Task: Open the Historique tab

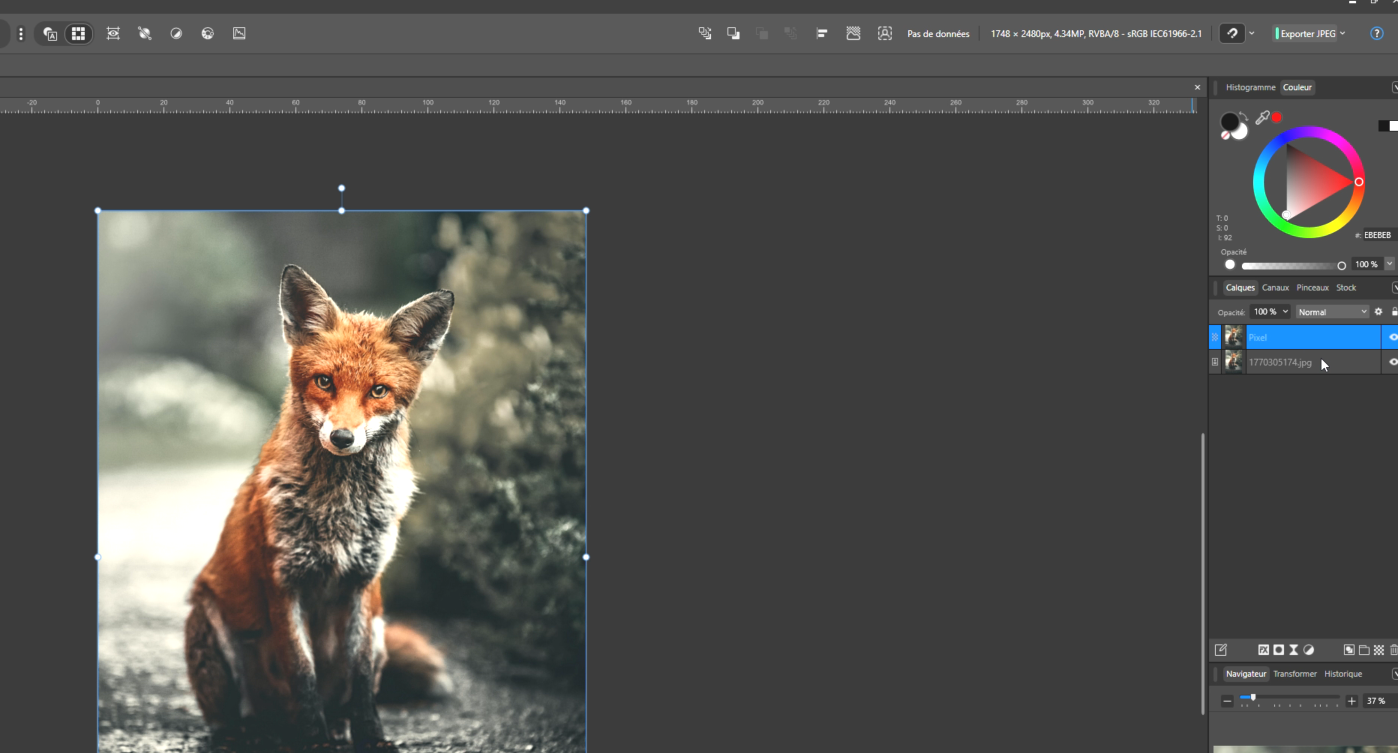Action: [1343, 674]
